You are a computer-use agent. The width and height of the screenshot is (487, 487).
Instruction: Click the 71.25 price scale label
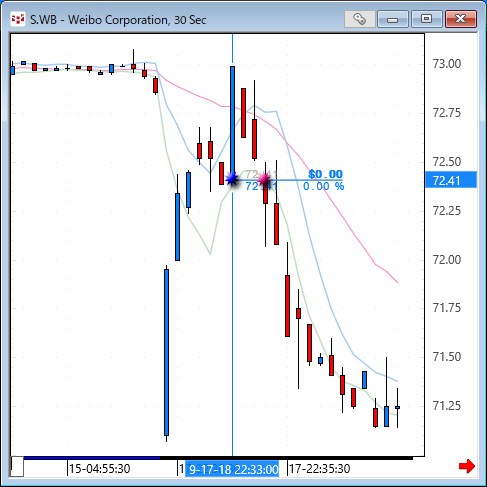click(447, 406)
